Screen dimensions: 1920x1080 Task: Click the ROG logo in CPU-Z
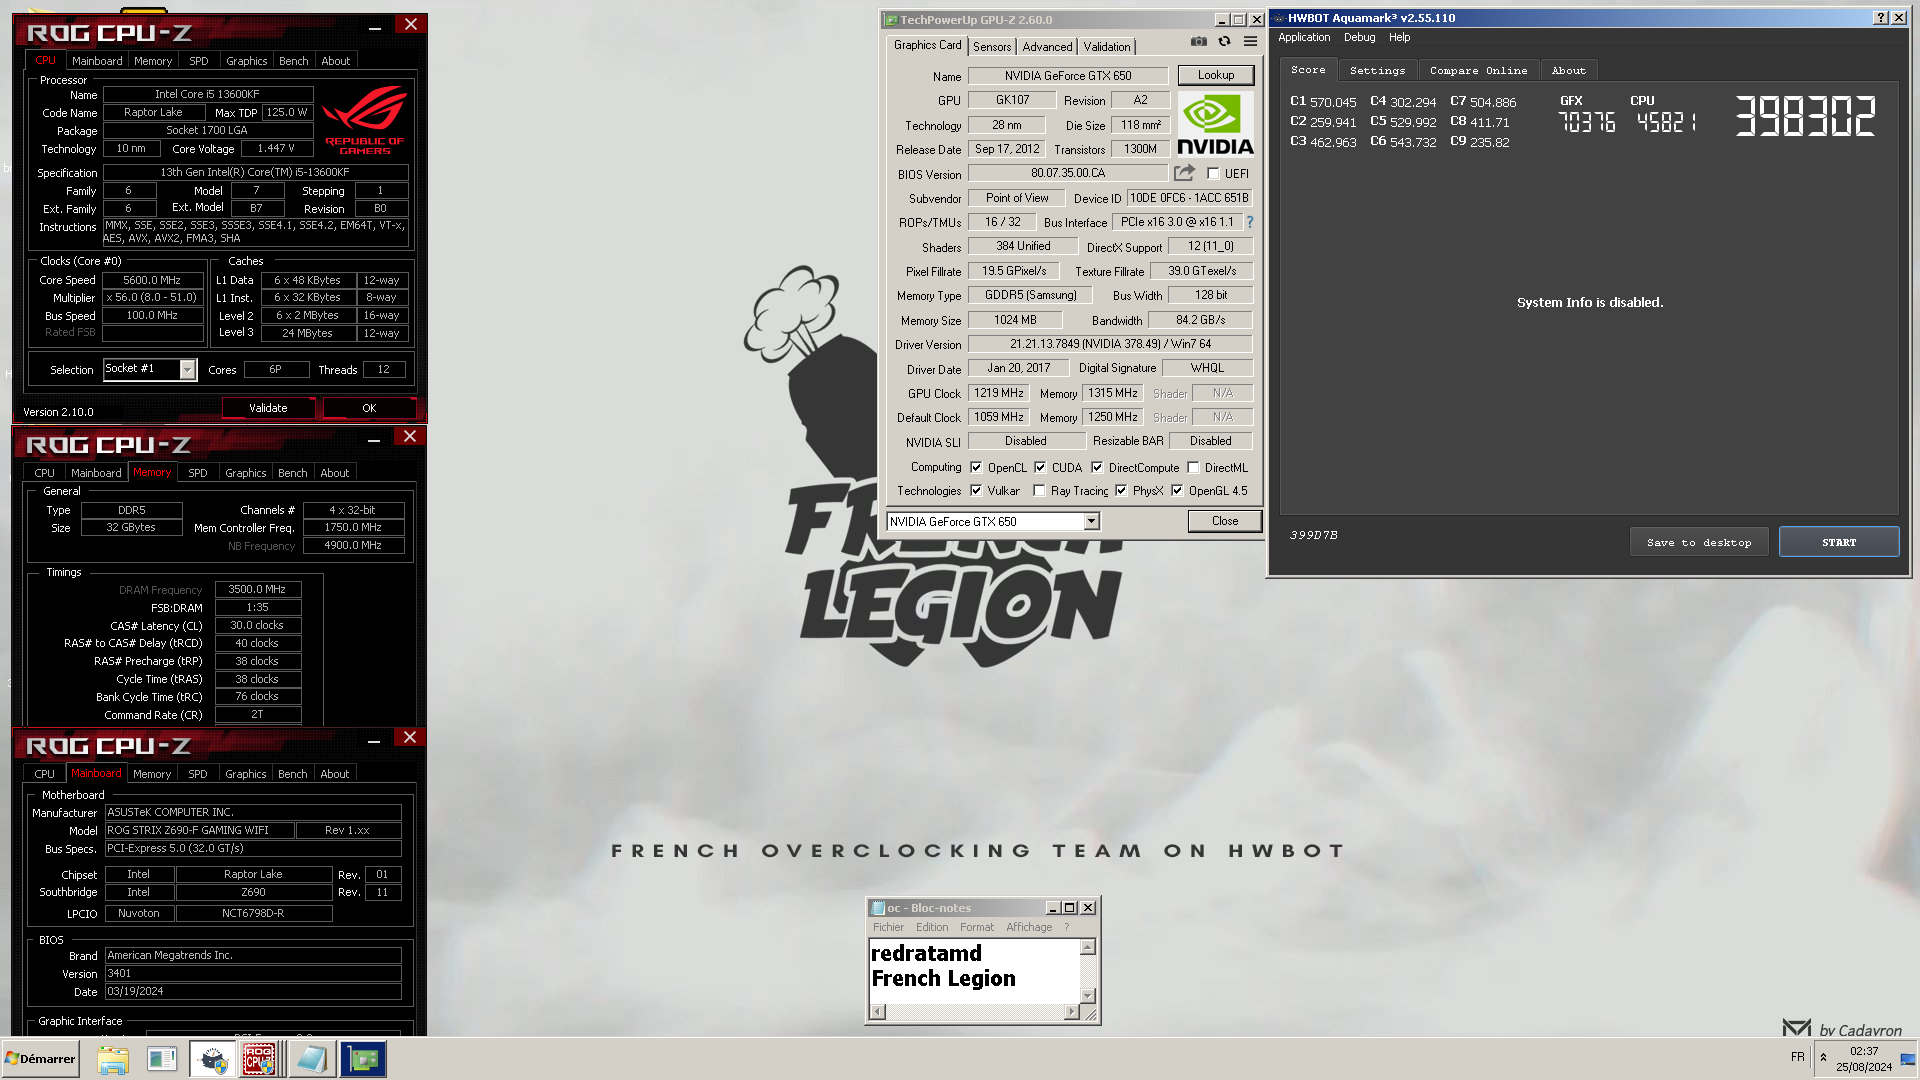click(364, 120)
